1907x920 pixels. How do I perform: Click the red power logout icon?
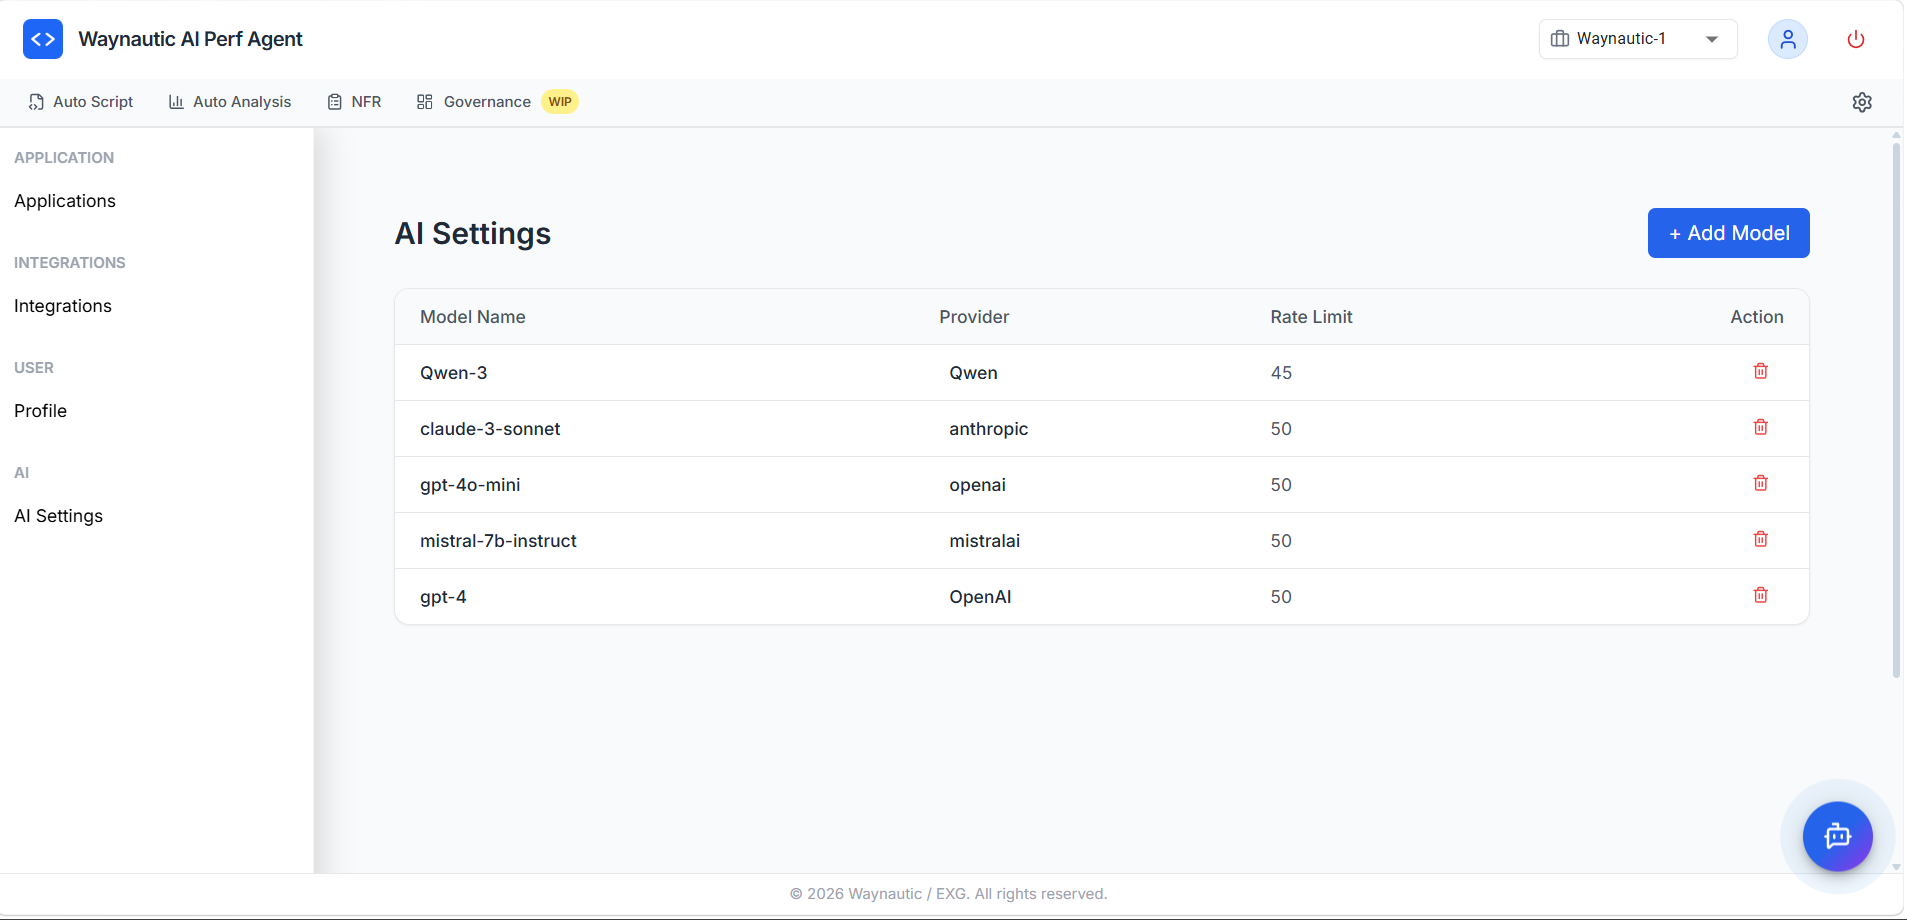[1854, 39]
